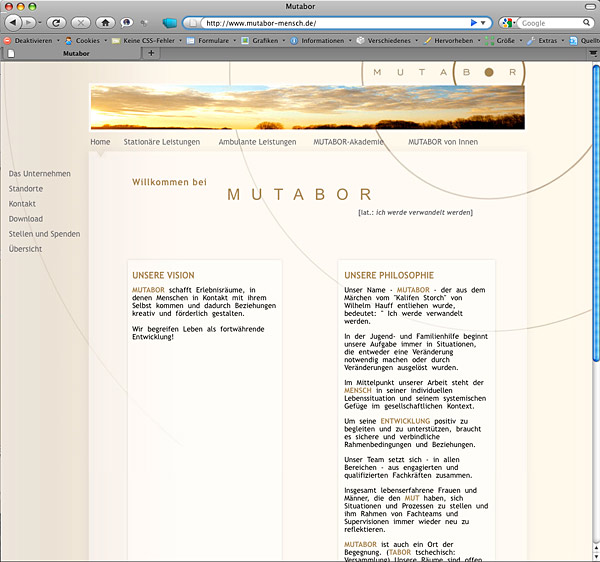
Task: Click the Cookies person icon
Action: (68, 41)
